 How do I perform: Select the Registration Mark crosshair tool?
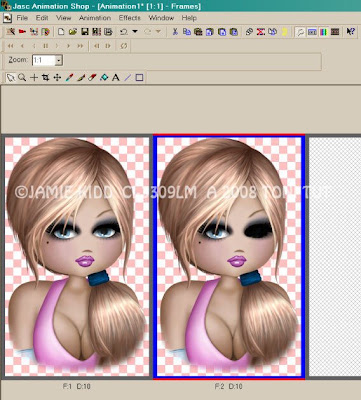click(x=34, y=78)
